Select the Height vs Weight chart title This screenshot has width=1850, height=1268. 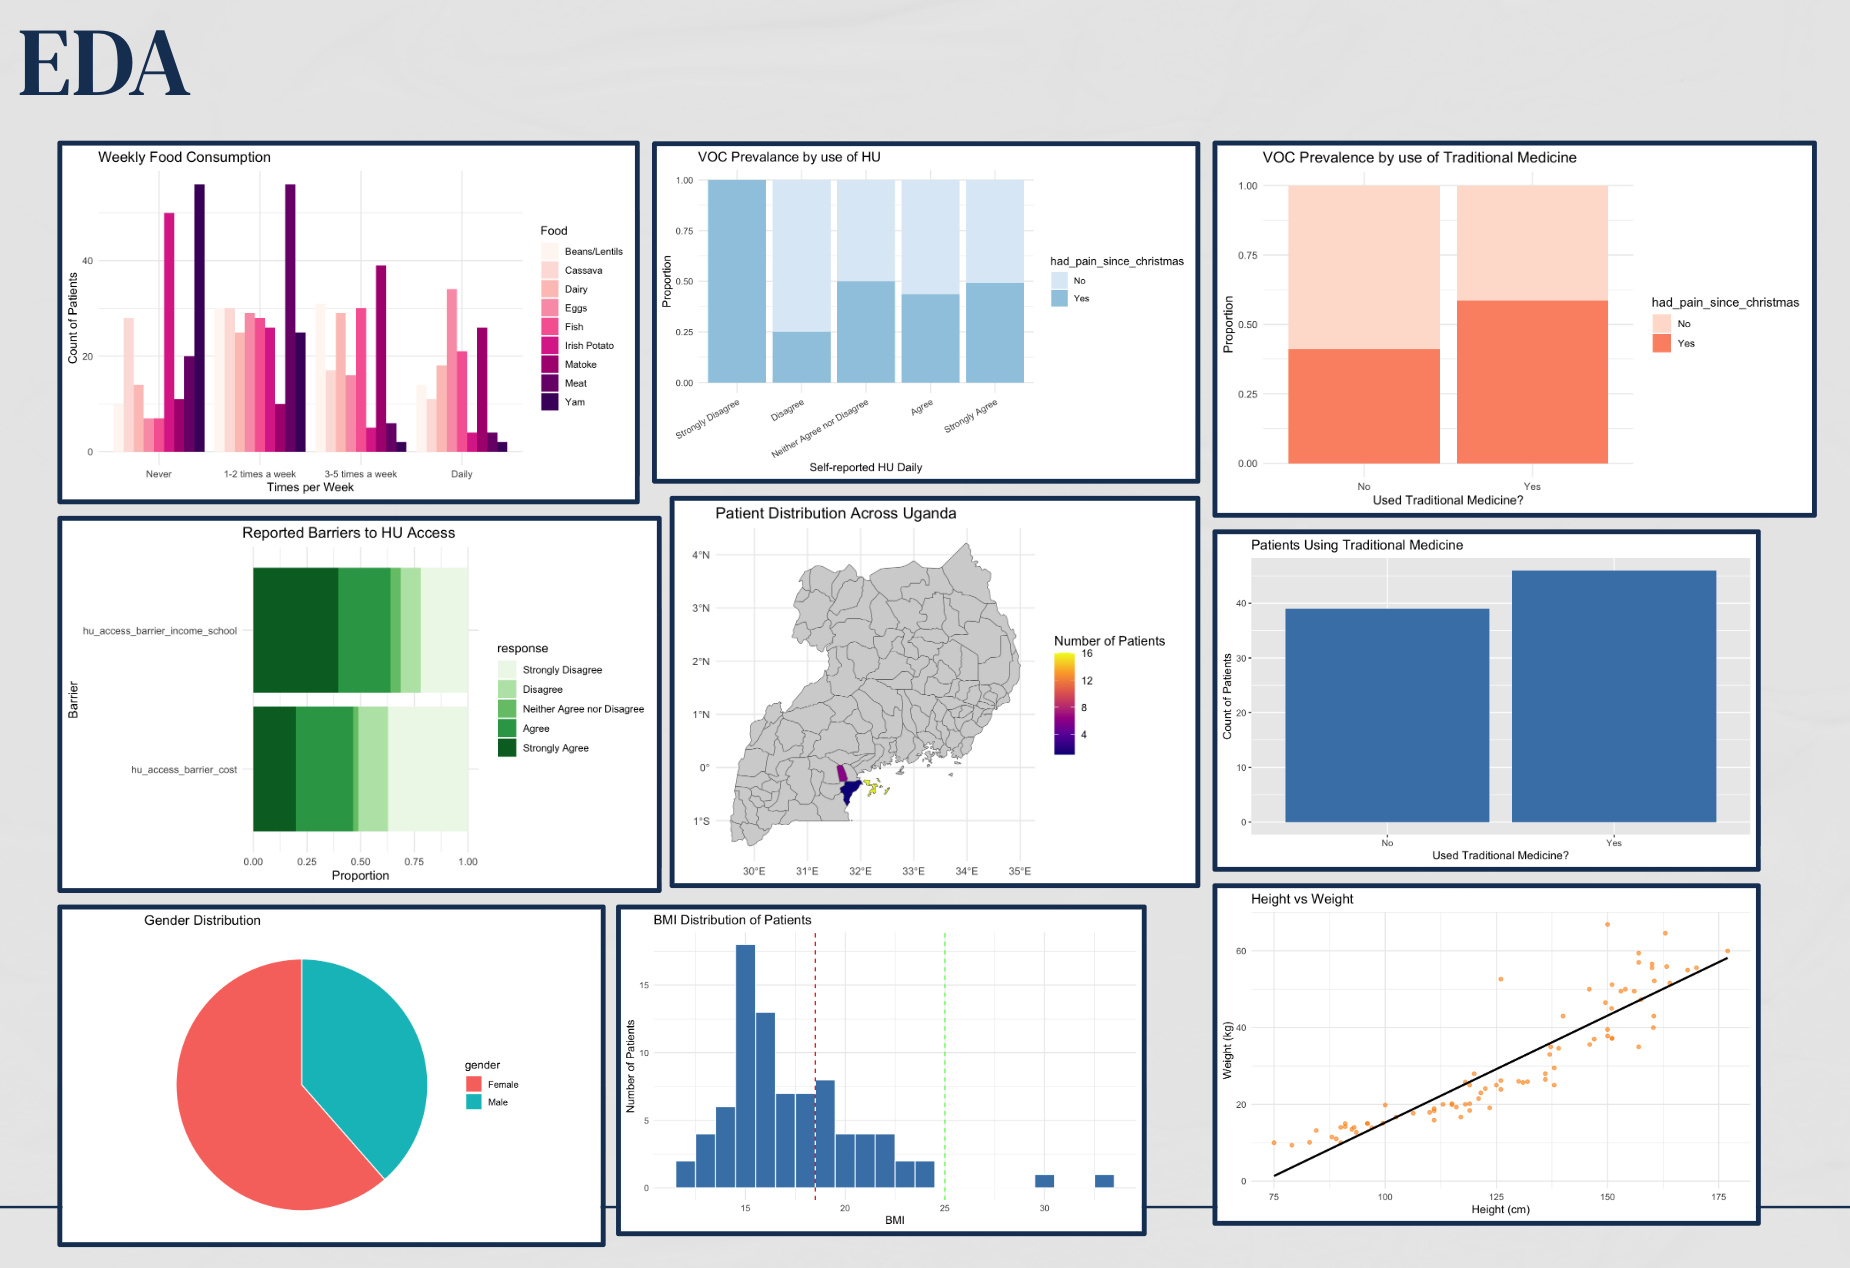pos(1301,899)
